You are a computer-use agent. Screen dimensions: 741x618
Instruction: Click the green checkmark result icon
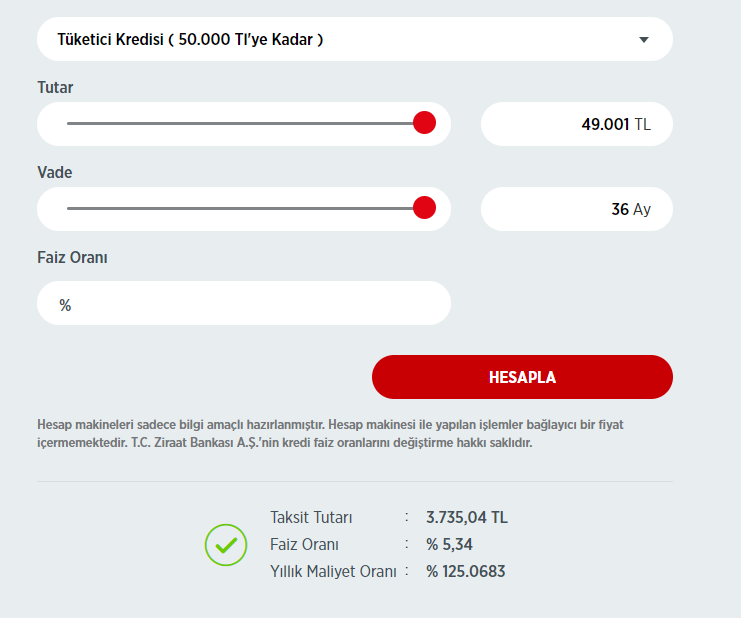pyautogui.click(x=226, y=545)
